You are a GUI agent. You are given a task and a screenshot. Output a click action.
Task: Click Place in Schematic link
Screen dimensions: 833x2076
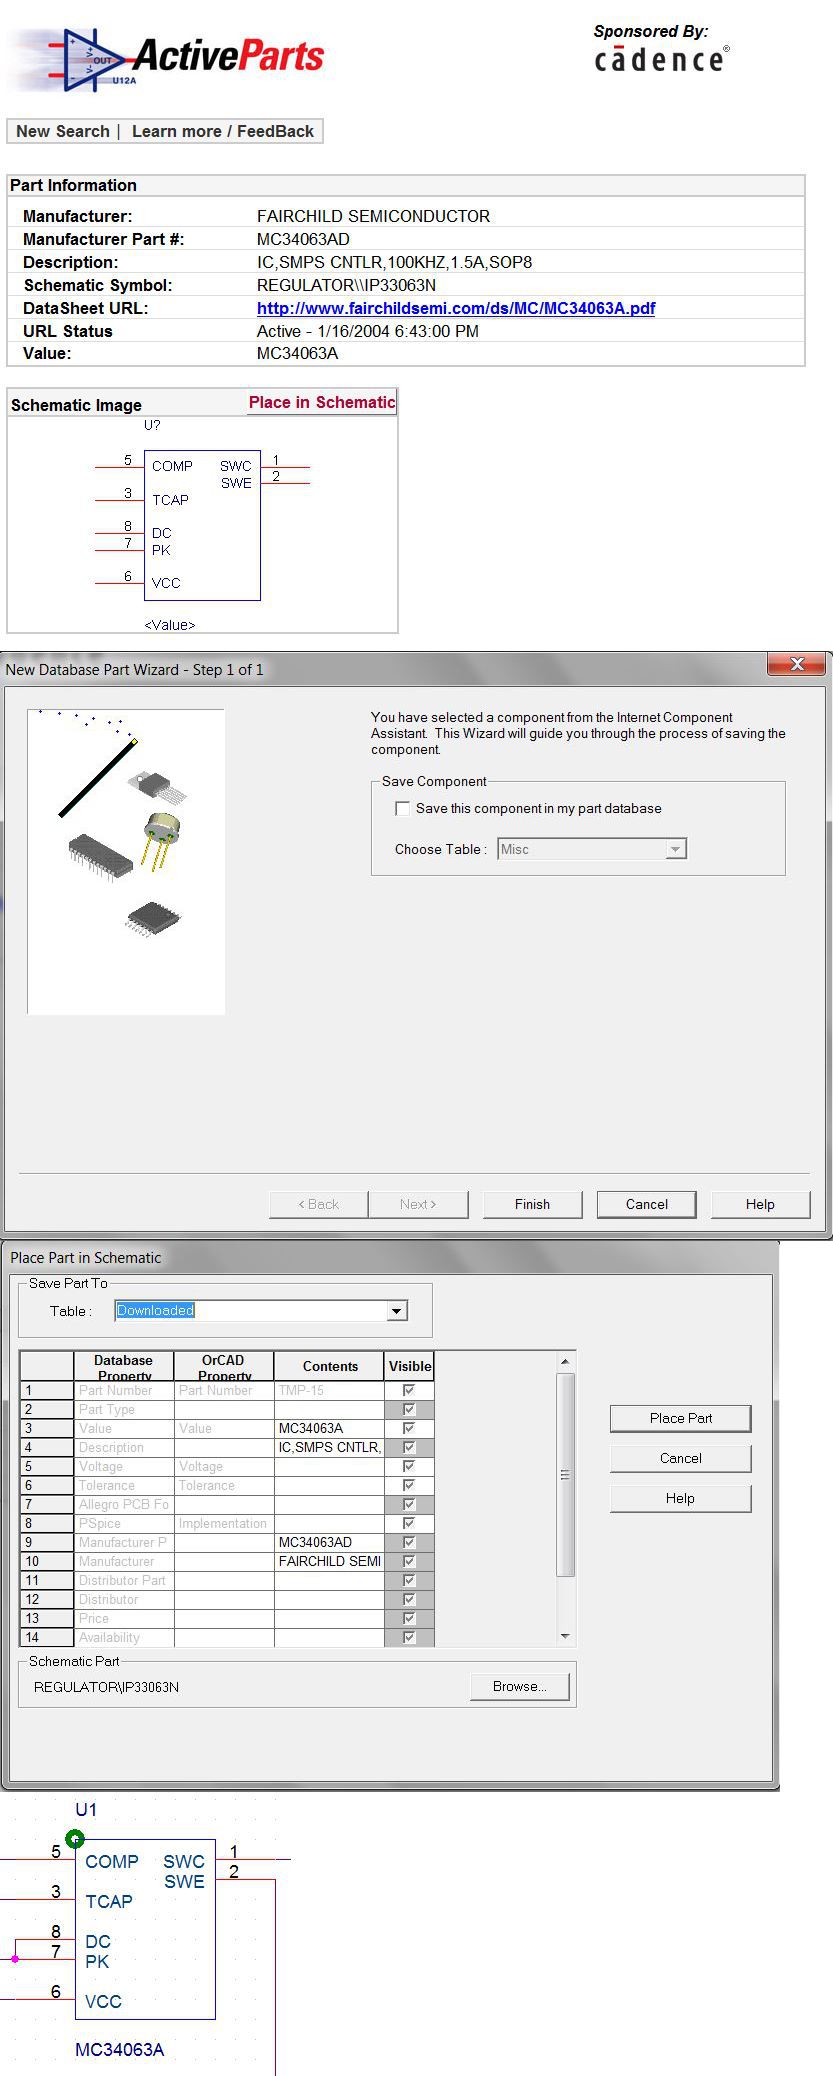pyautogui.click(x=321, y=402)
